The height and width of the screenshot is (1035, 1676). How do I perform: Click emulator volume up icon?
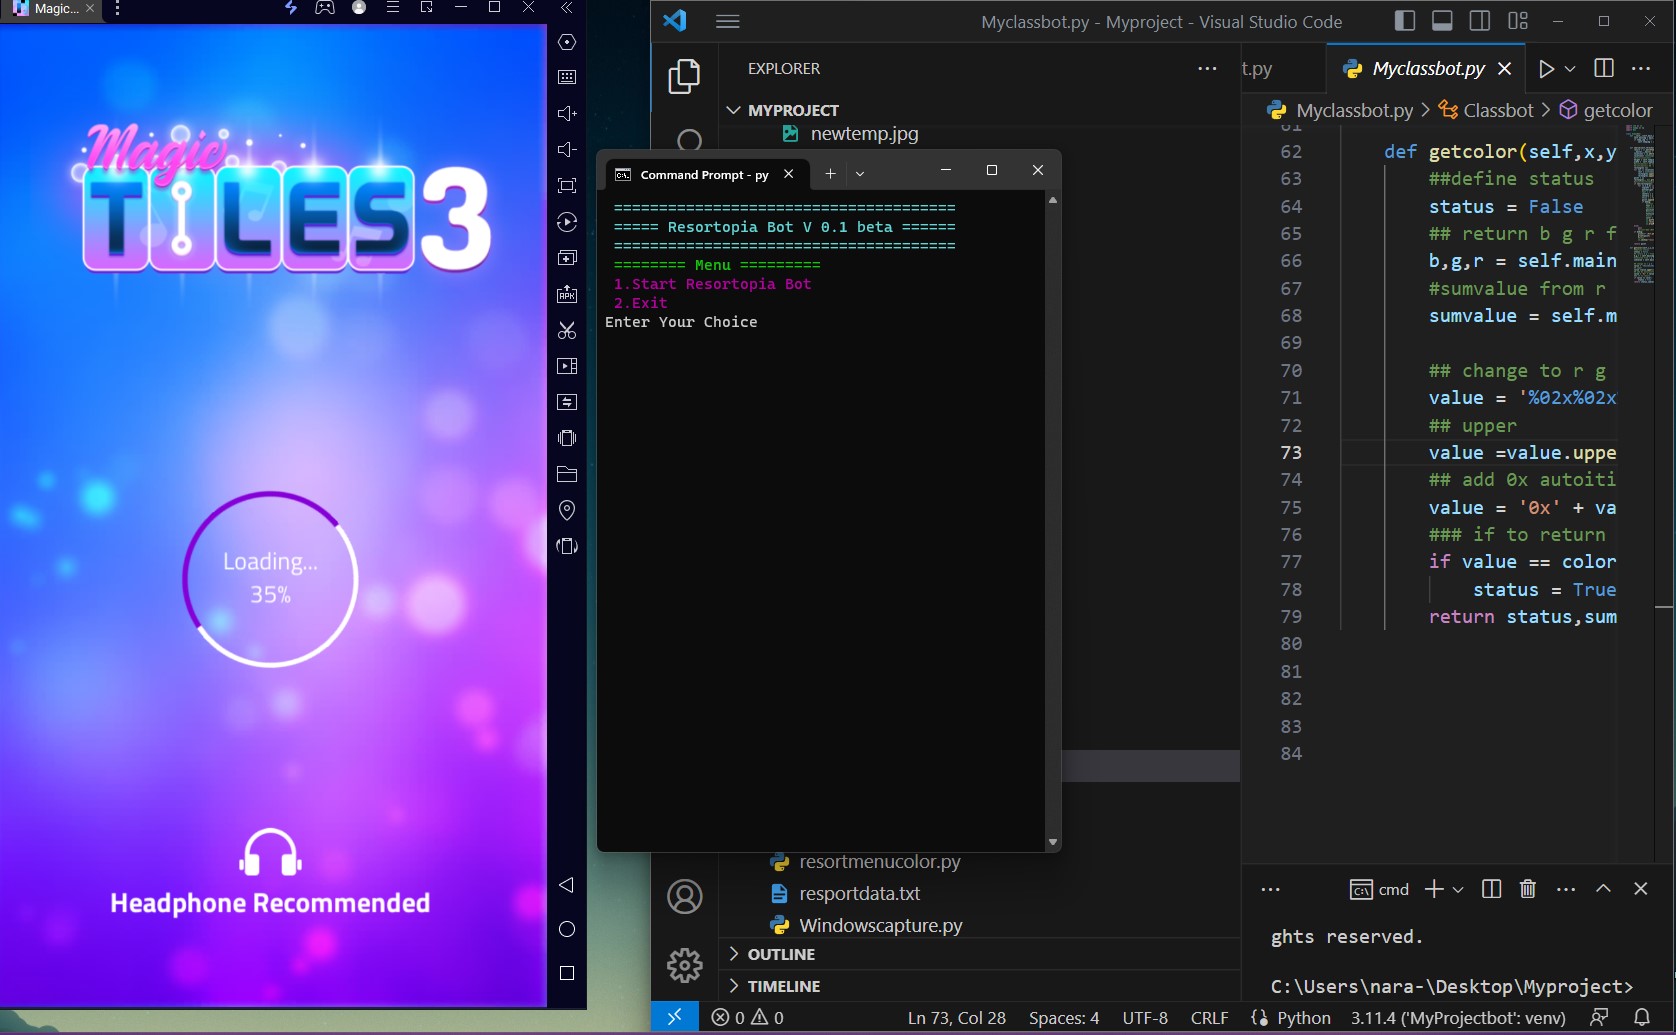[x=567, y=114]
